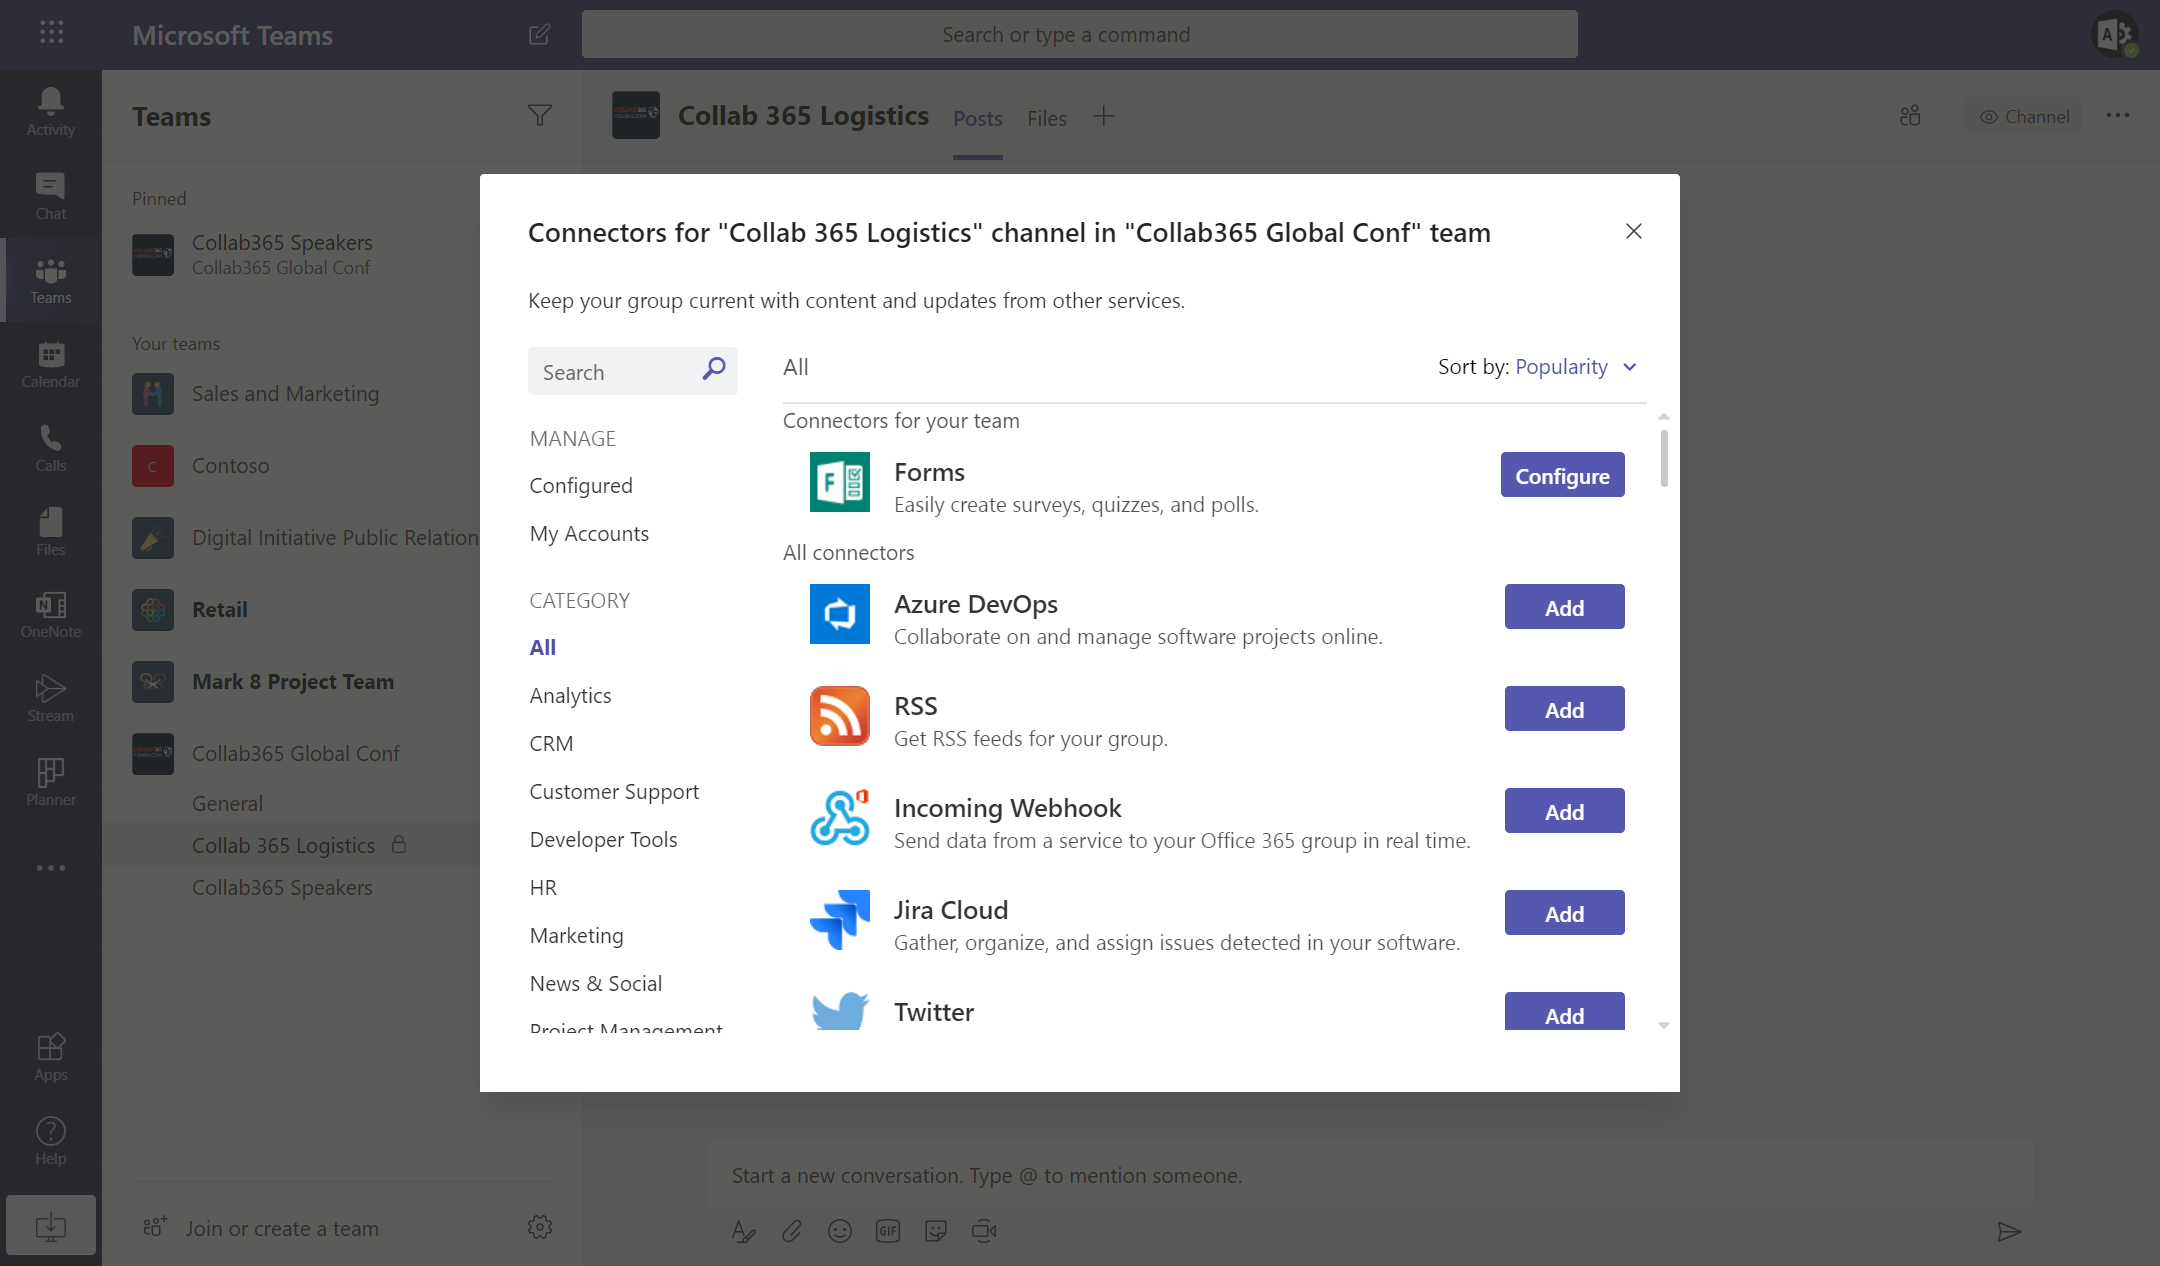
Task: Open the Help icon in sidebar
Action: click(x=50, y=1141)
